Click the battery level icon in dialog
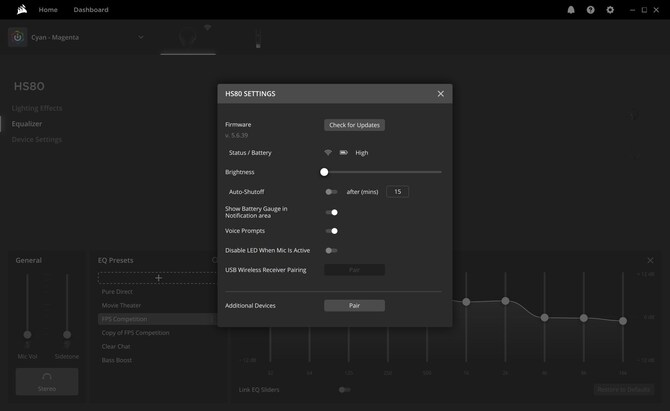670x411 pixels. tap(344, 153)
